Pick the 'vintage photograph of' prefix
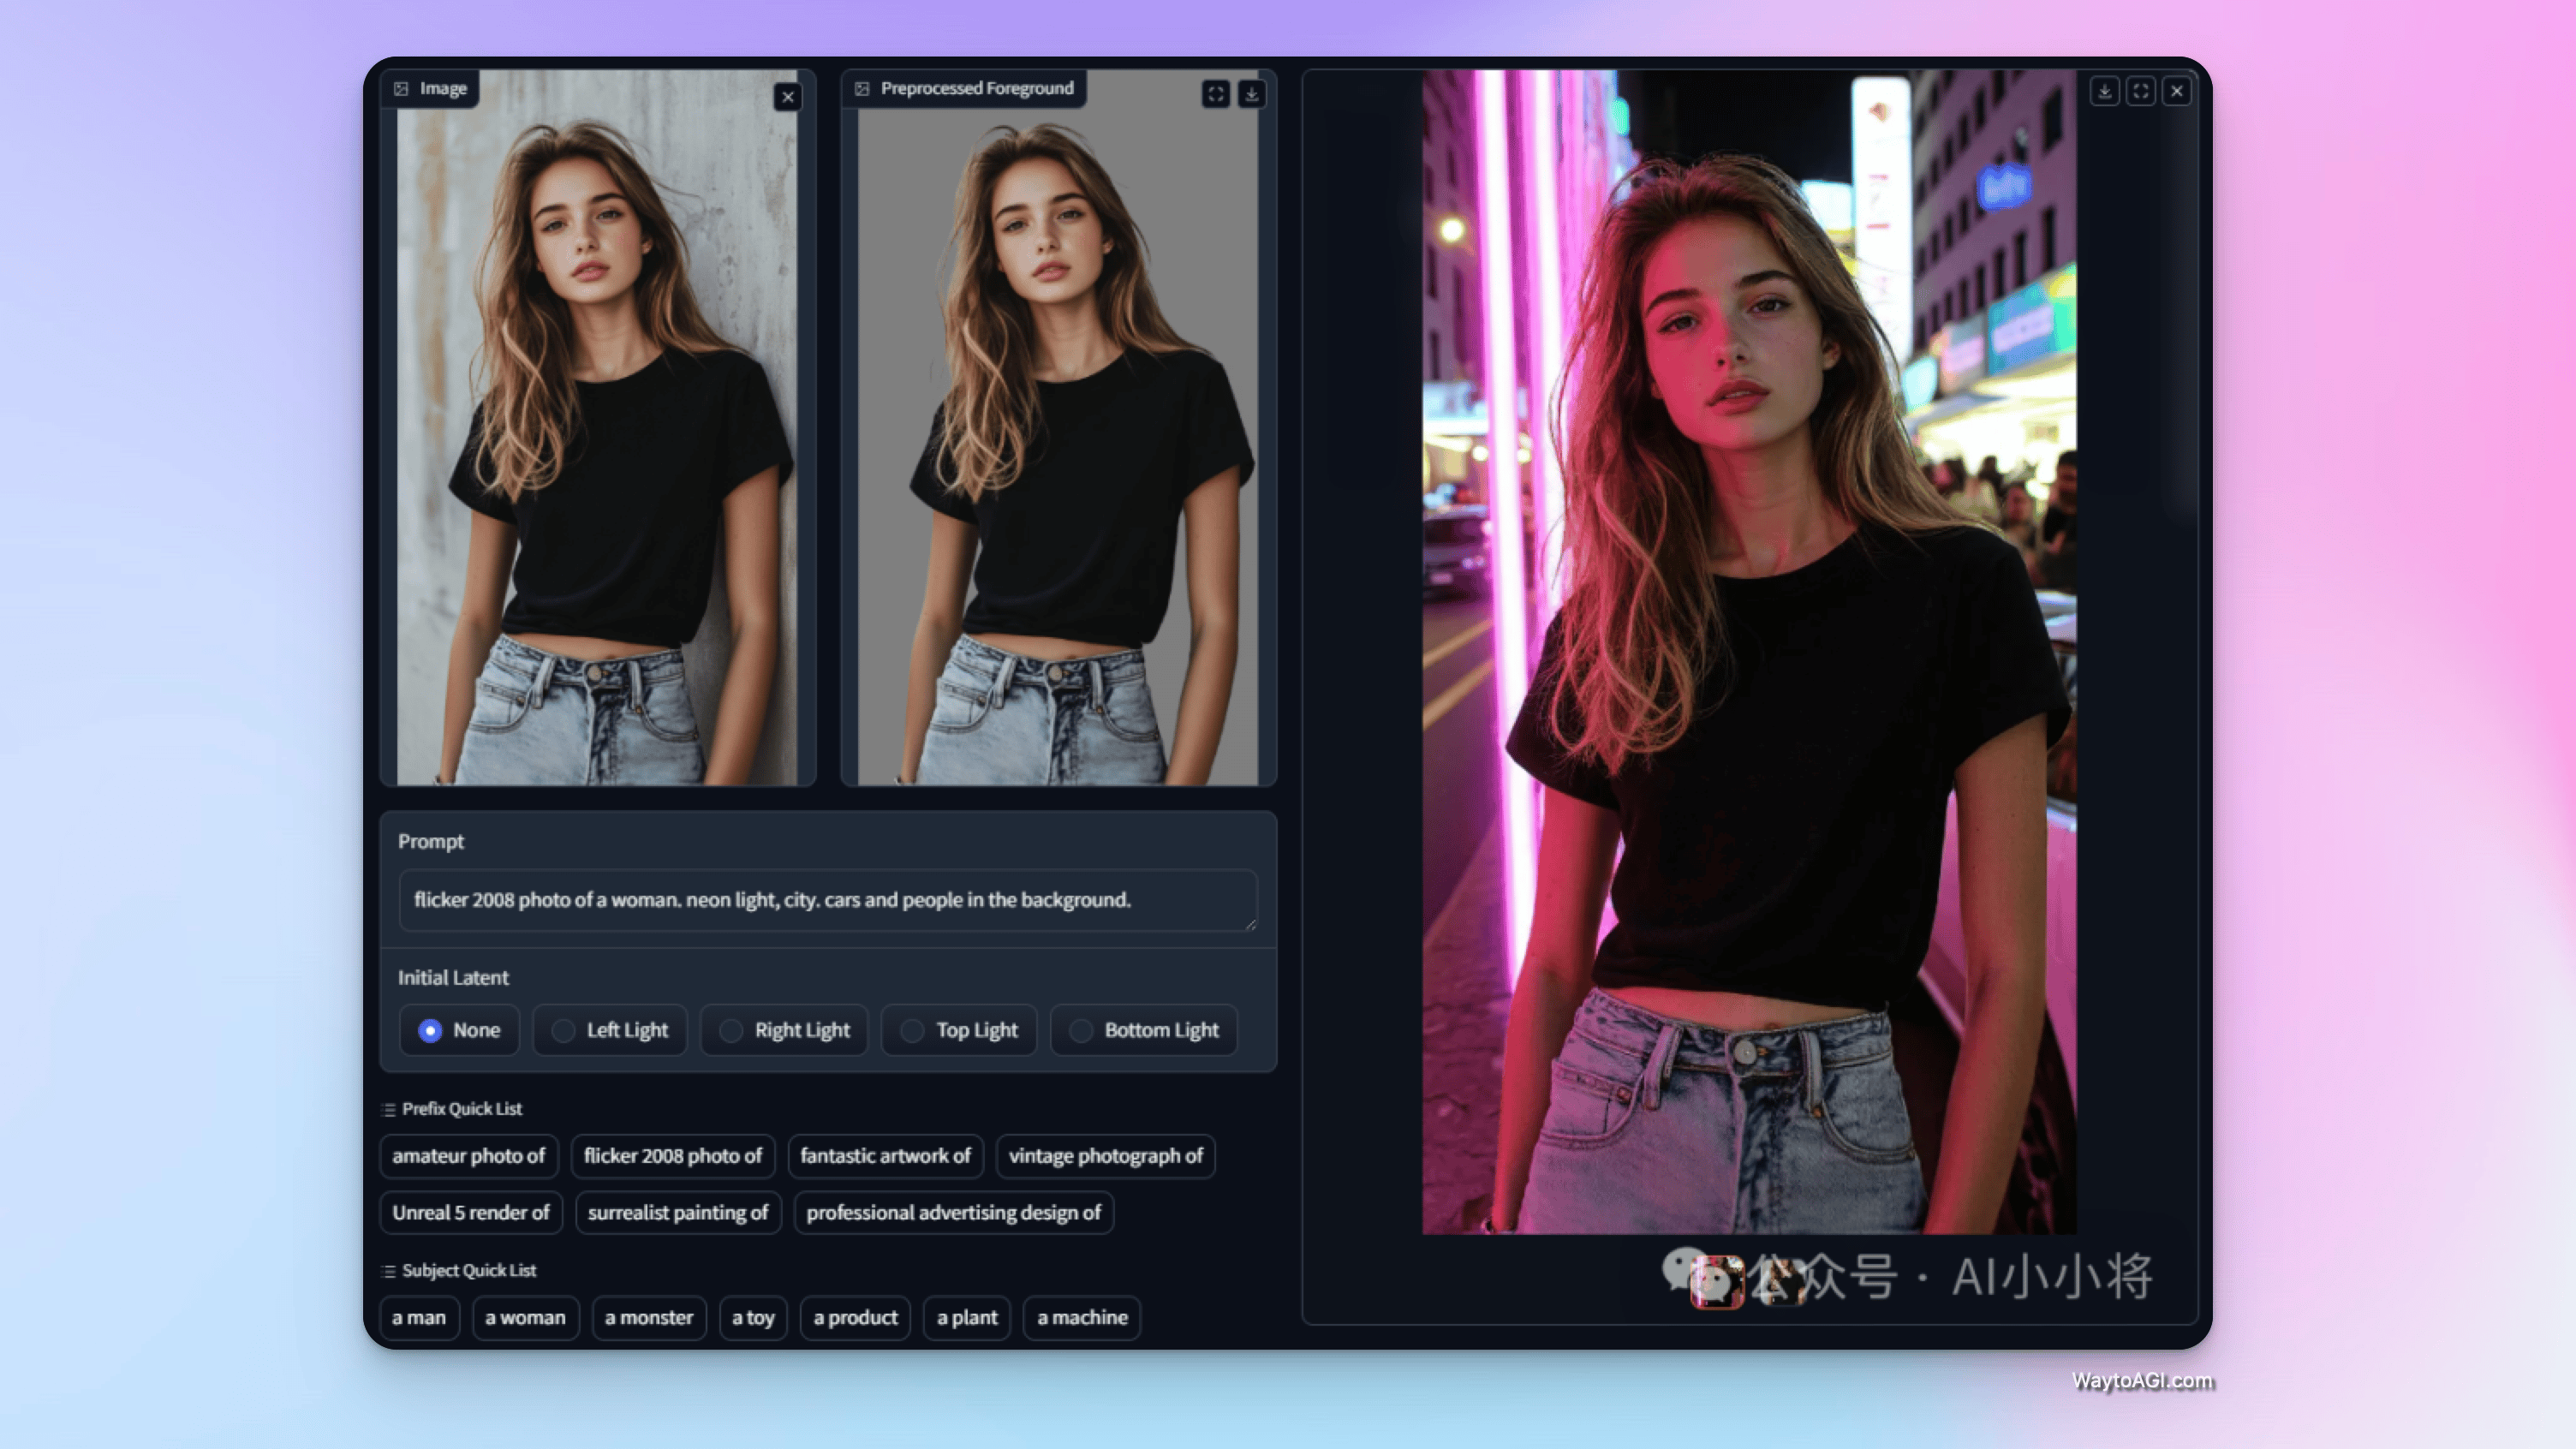 tap(1105, 1156)
